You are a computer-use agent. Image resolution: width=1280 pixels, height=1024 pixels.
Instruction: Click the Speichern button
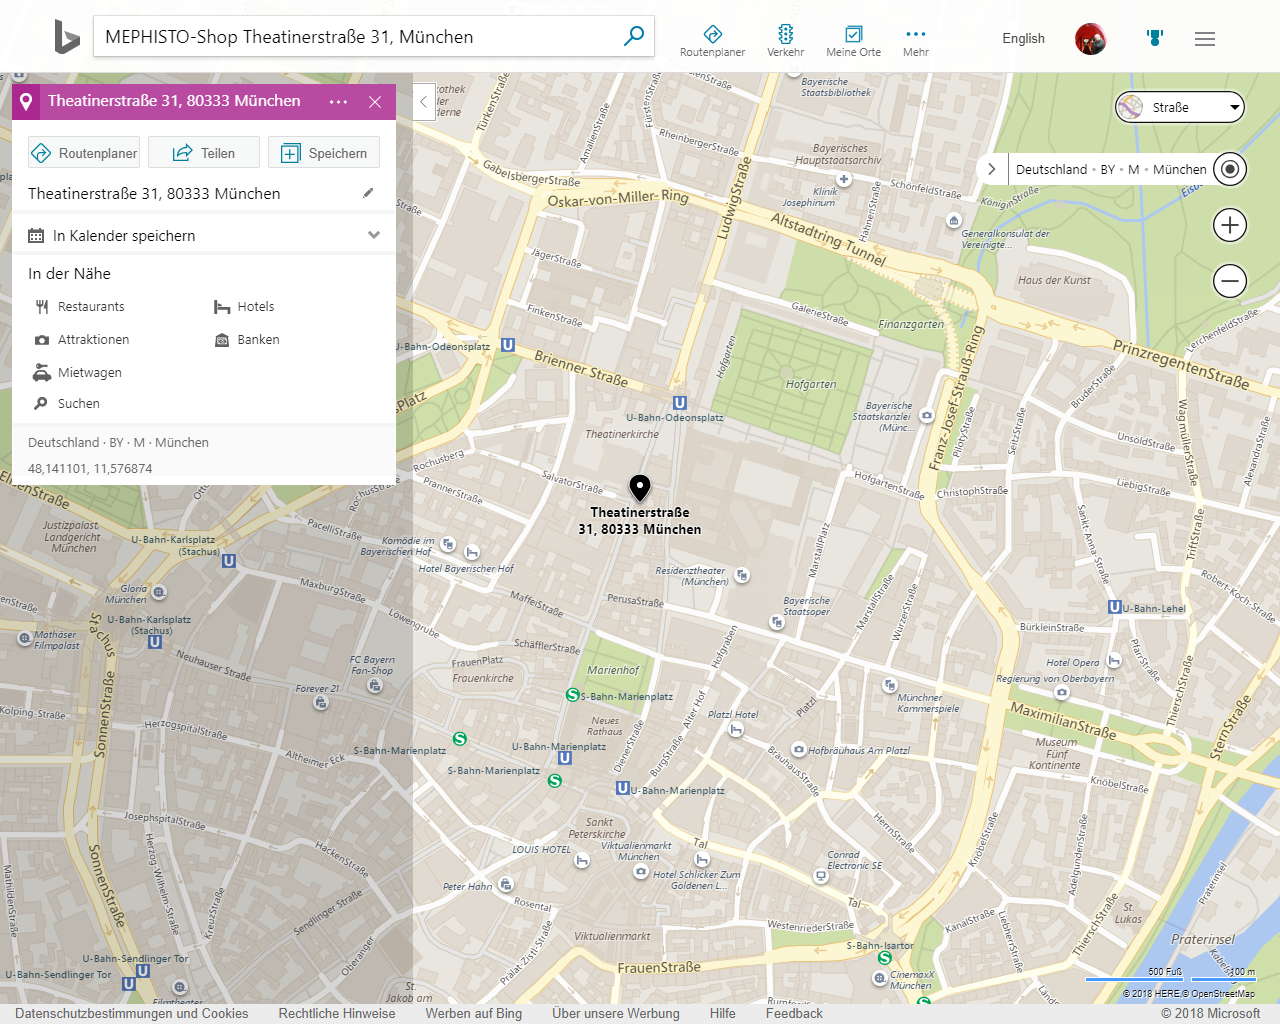click(x=324, y=153)
